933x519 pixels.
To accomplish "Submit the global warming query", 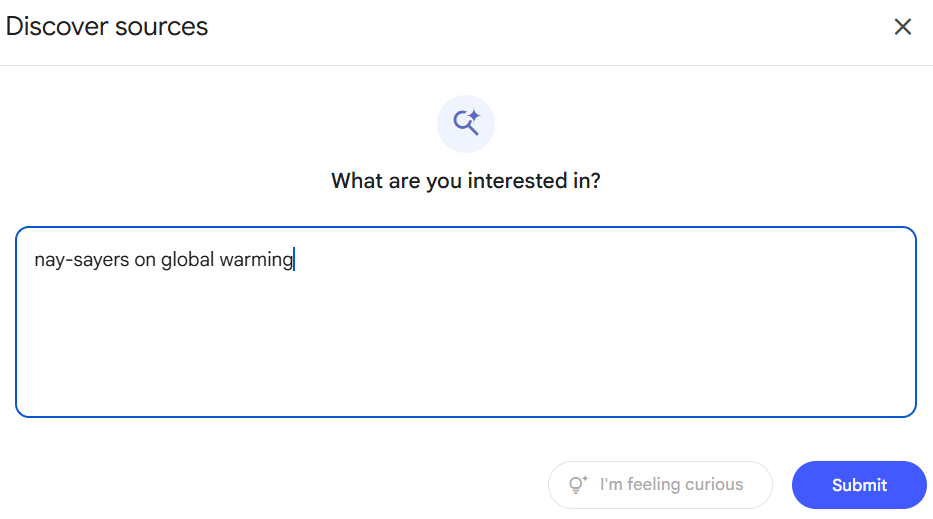I will (859, 484).
